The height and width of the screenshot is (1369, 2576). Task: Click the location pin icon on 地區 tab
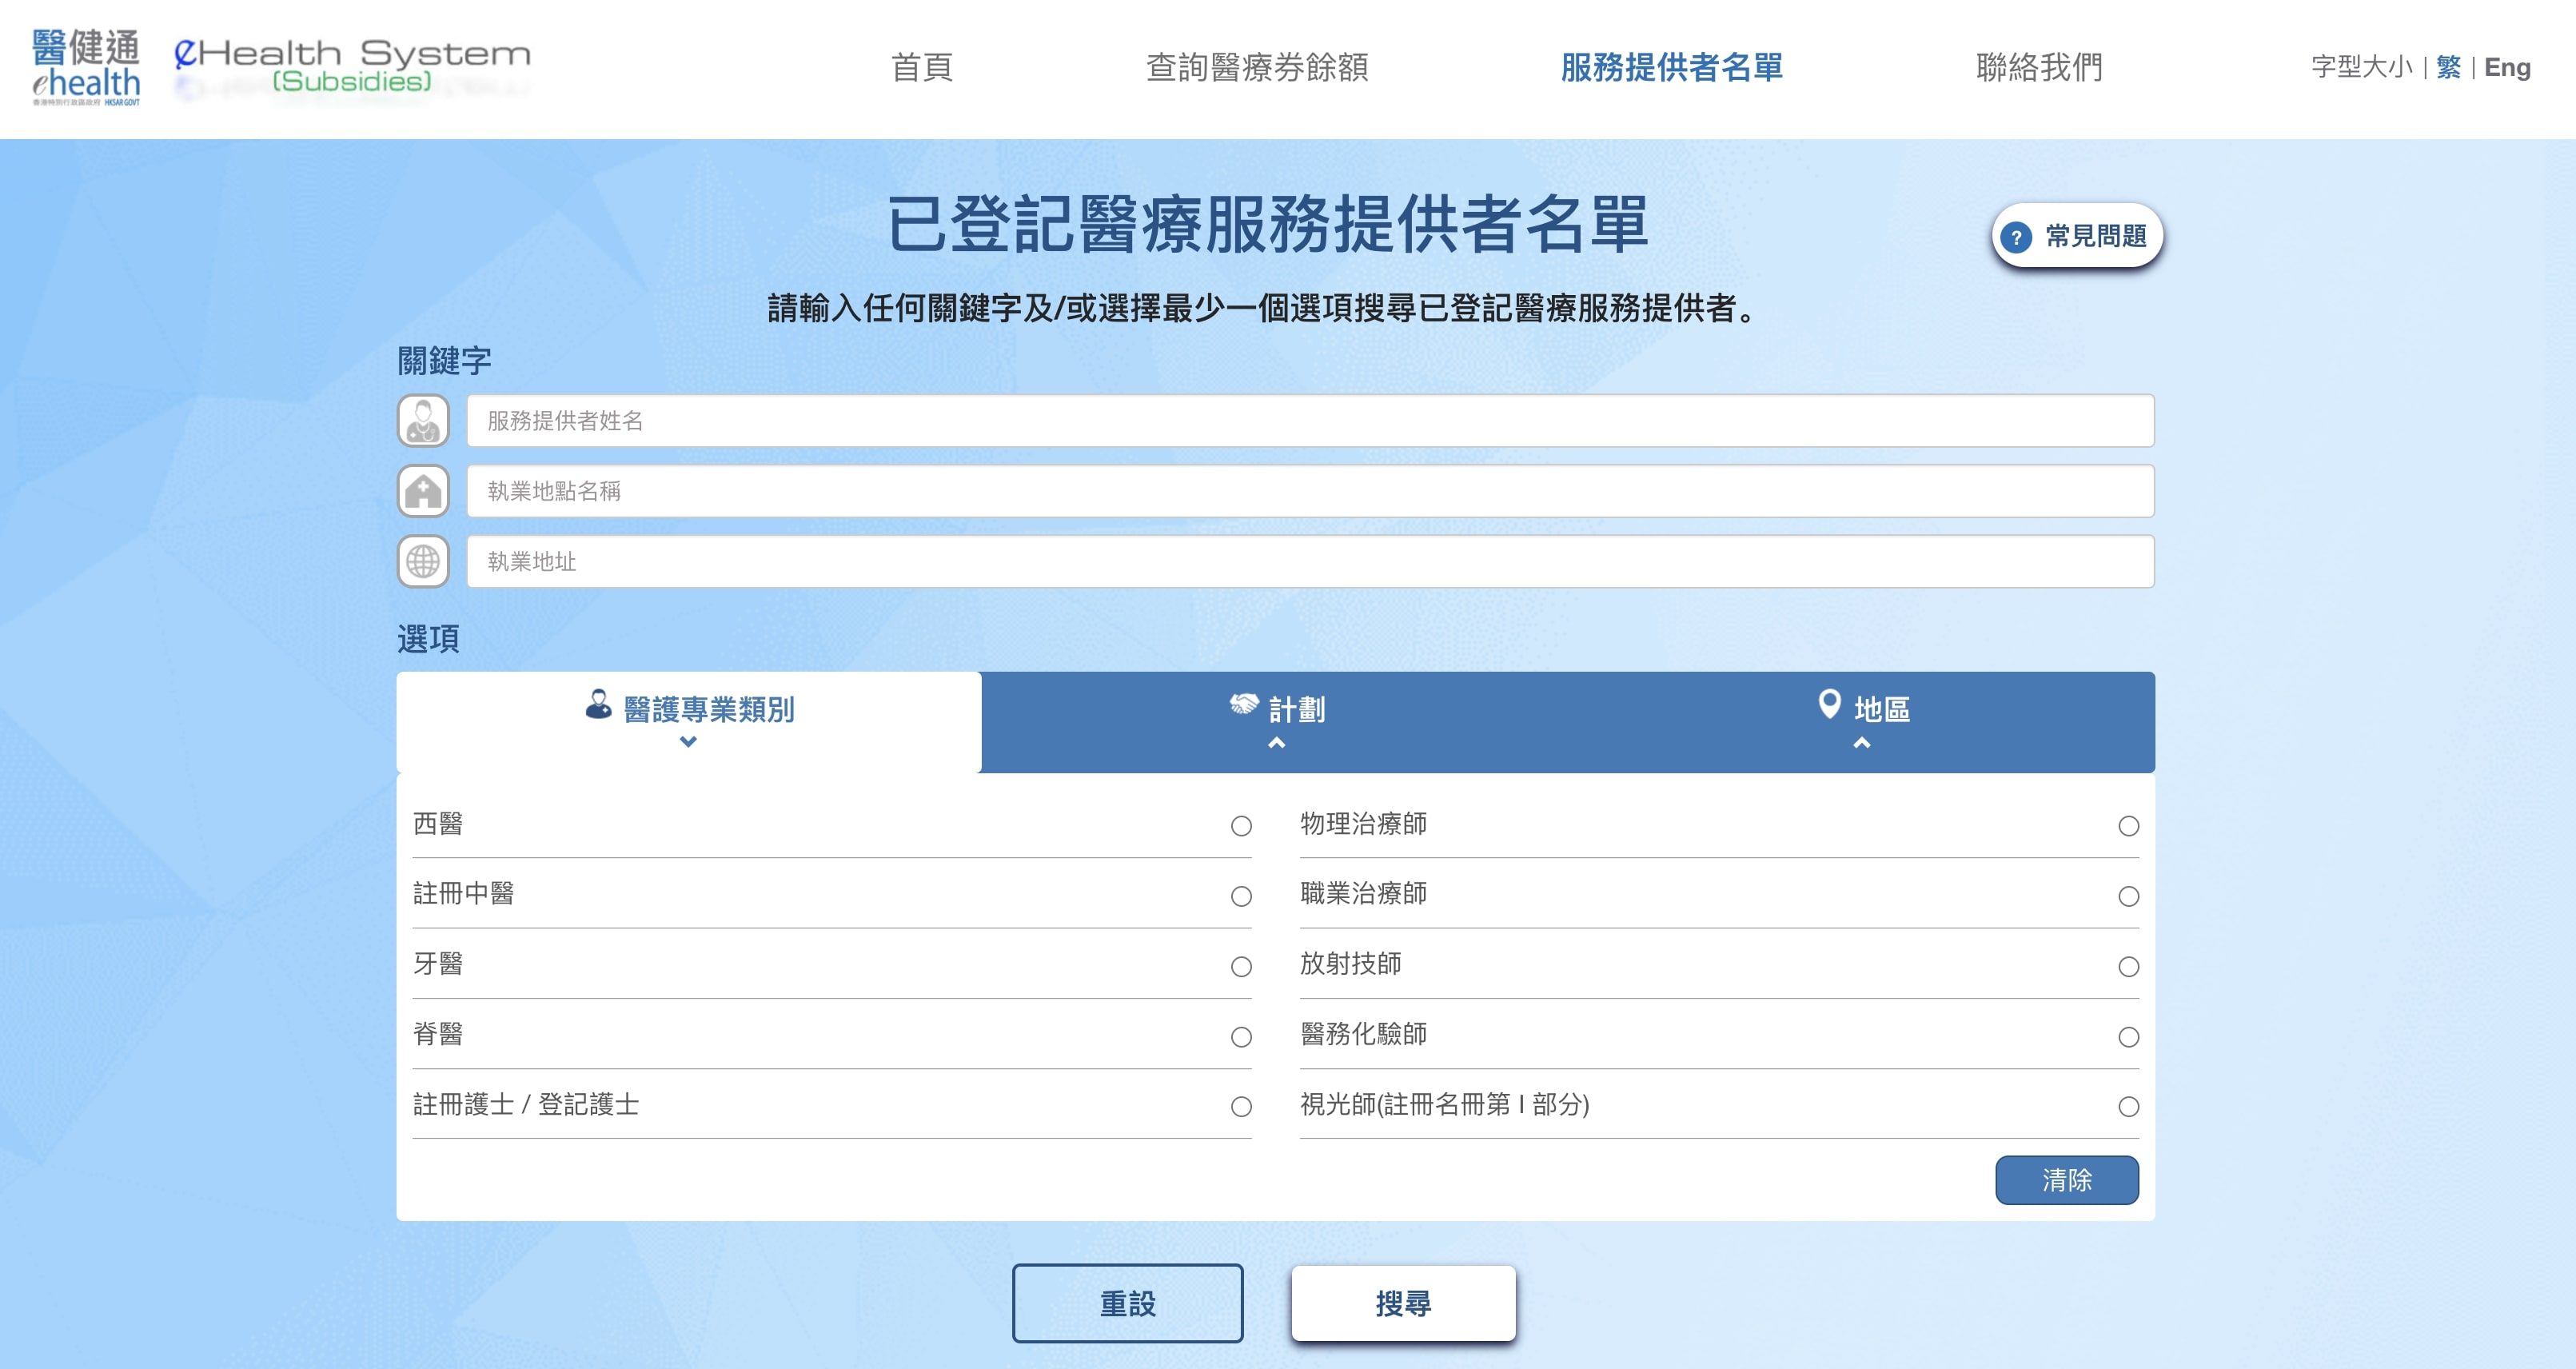pos(1829,707)
